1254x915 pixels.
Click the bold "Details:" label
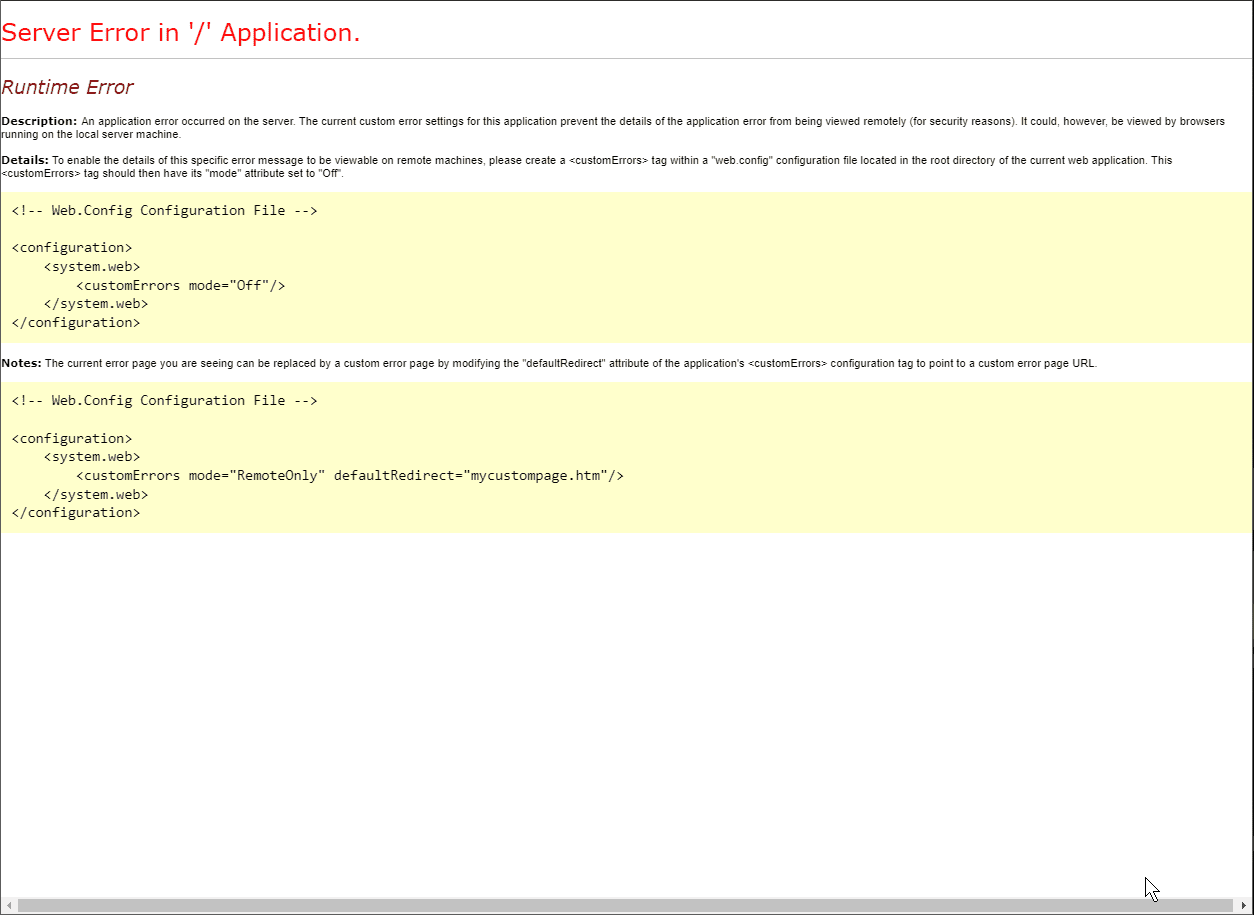pos(25,160)
